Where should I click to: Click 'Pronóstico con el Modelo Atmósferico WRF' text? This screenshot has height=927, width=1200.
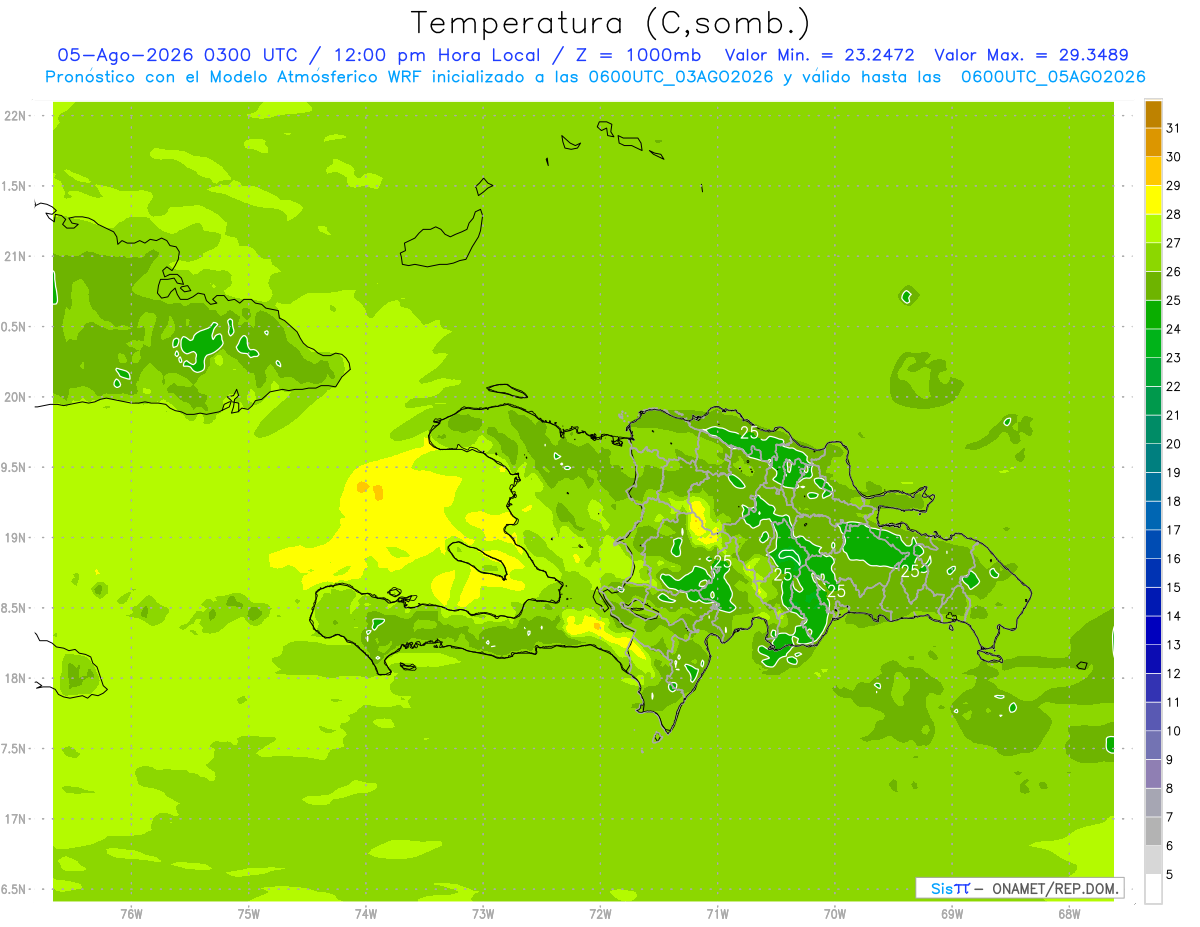pos(232,77)
